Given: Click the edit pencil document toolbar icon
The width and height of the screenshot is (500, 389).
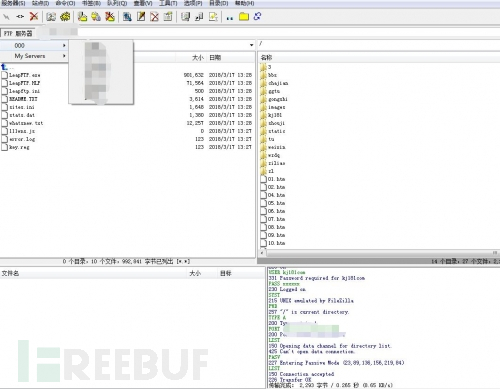Looking at the screenshot, I should (x=141, y=16).
